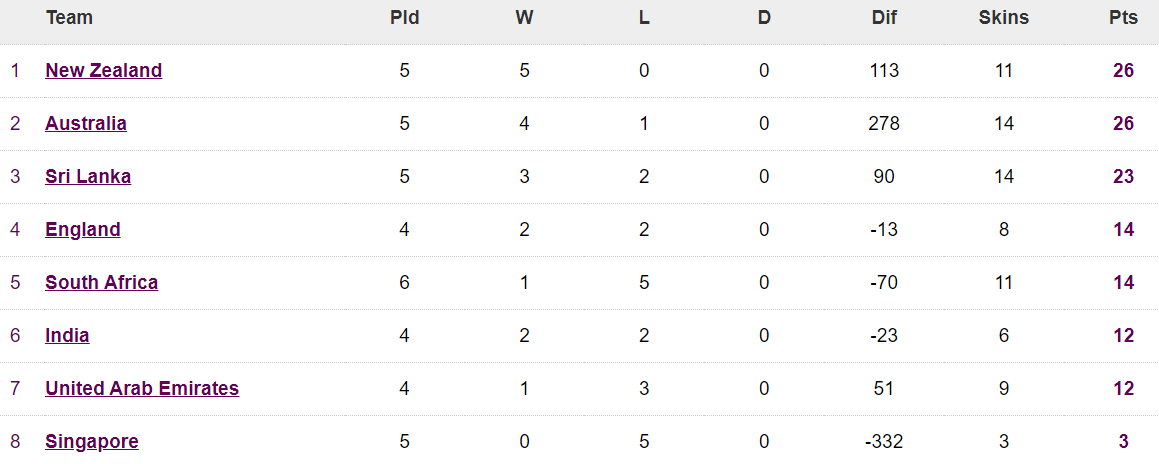Open the New Zealand team link
Image resolution: width=1159 pixels, height=464 pixels.
pyautogui.click(x=103, y=70)
